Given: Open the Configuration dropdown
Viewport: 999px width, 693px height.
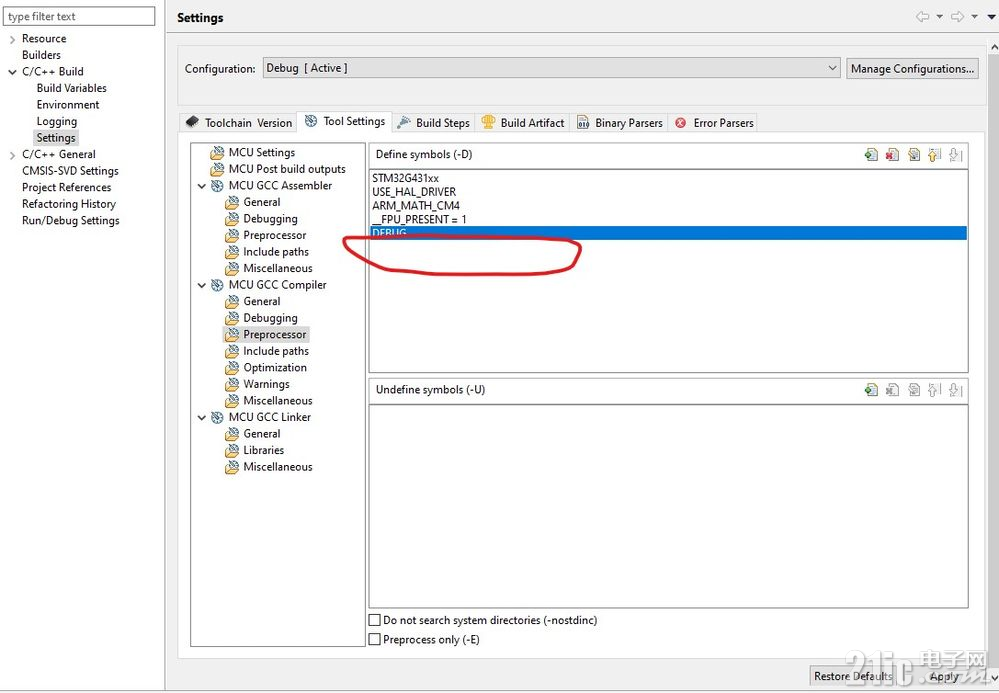Looking at the screenshot, I should click(x=552, y=68).
